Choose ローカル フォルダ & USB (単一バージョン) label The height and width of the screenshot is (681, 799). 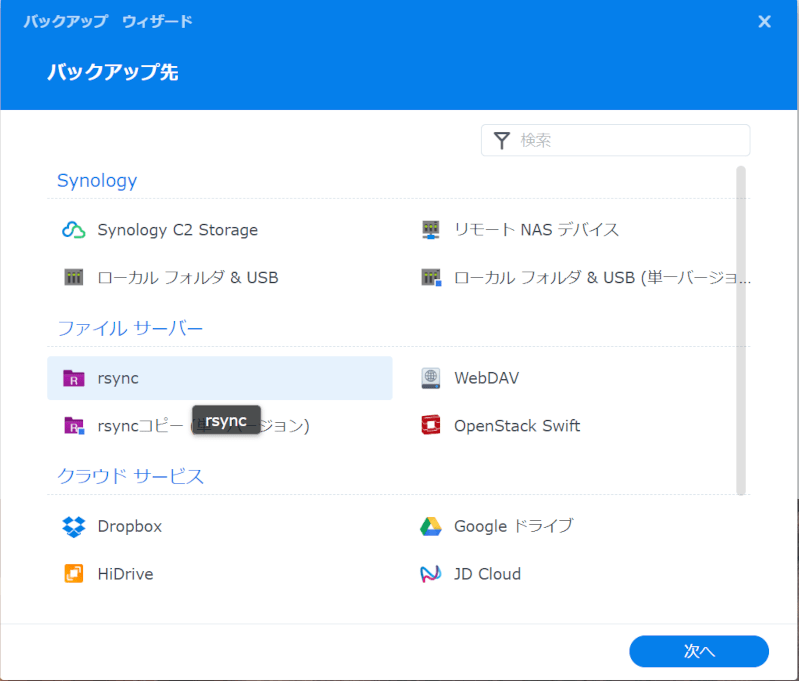[602, 277]
